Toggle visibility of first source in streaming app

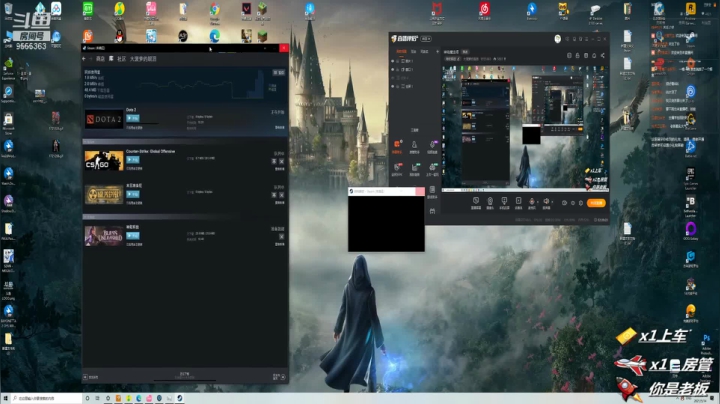(x=393, y=61)
